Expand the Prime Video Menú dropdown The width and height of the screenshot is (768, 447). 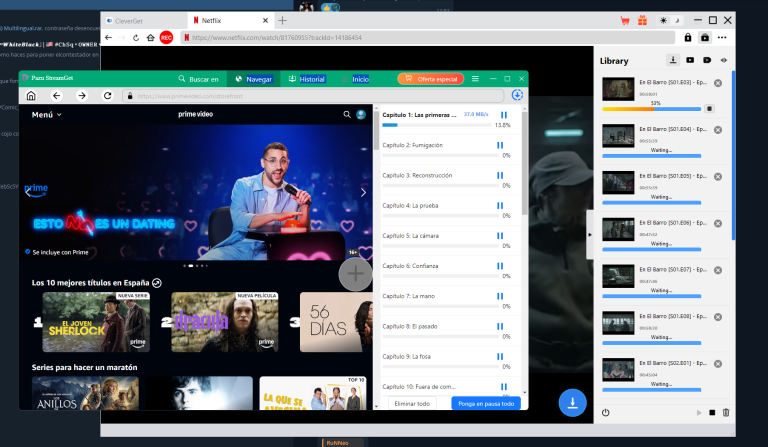pyautogui.click(x=46, y=115)
